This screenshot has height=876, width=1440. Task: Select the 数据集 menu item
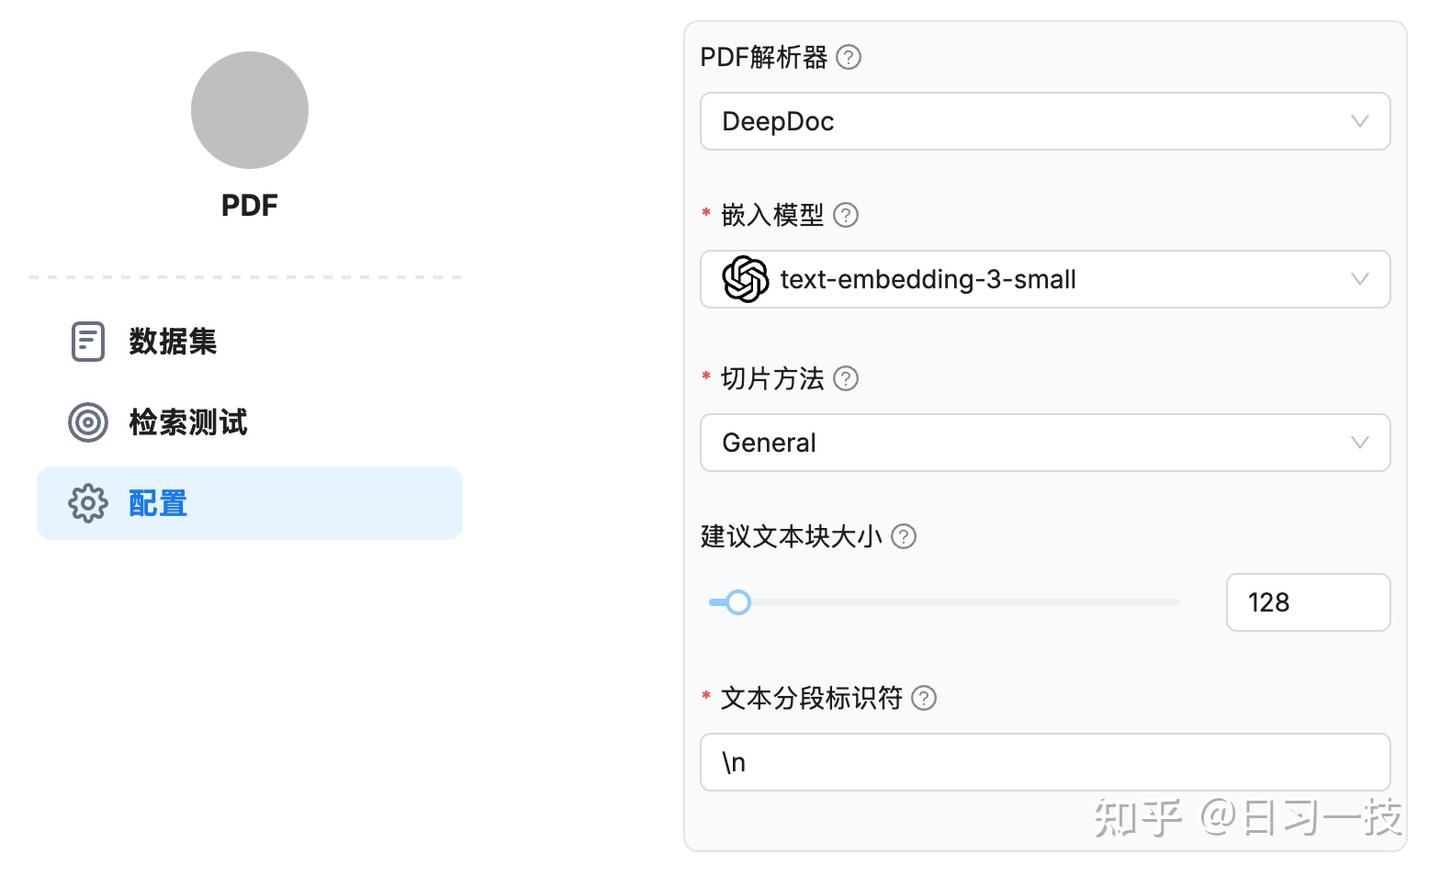tap(173, 341)
